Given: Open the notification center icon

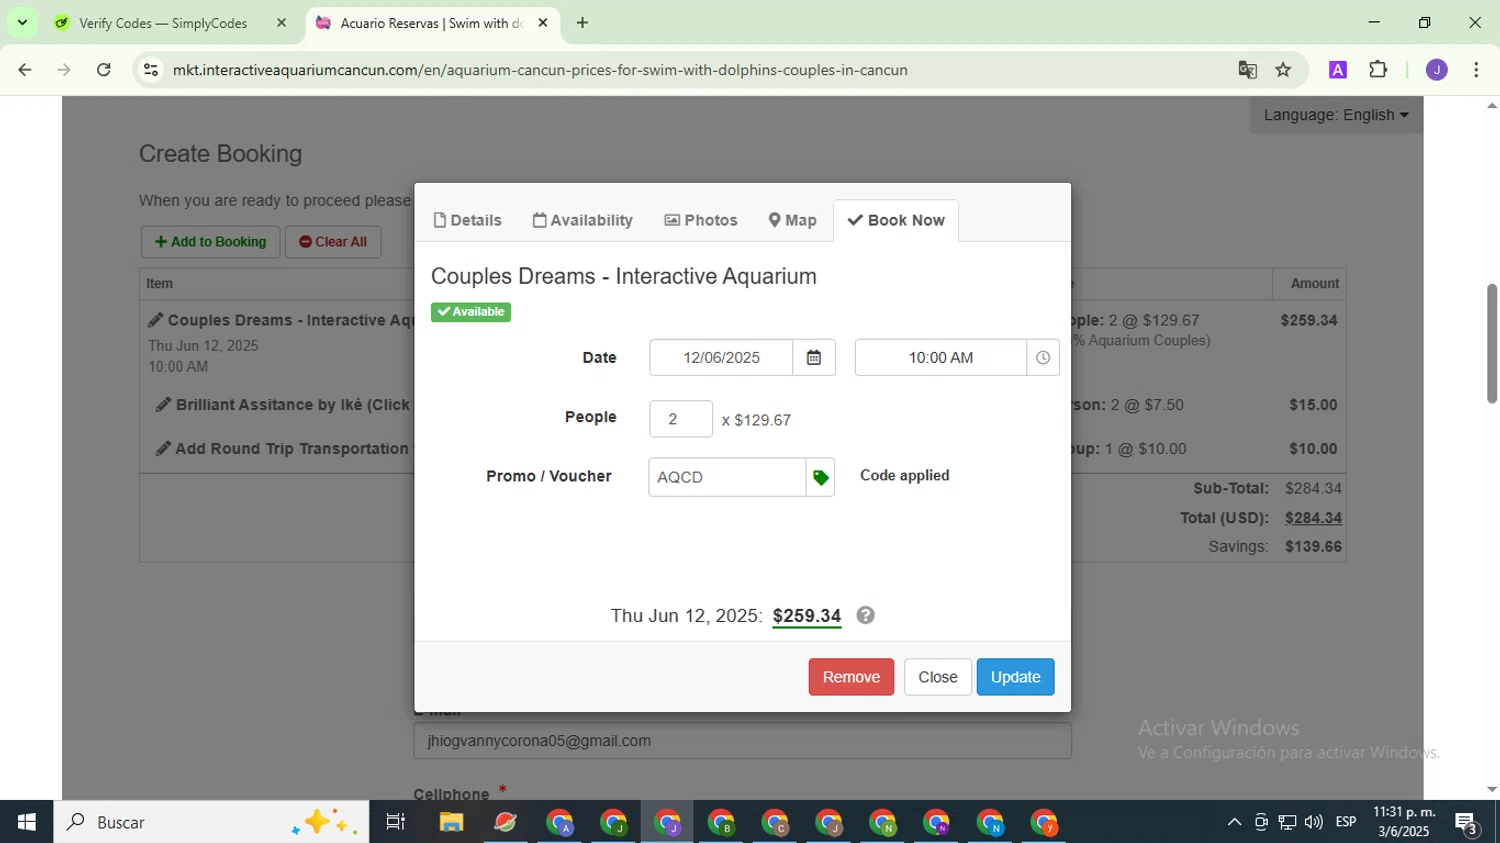Looking at the screenshot, I should pyautogui.click(x=1467, y=822).
